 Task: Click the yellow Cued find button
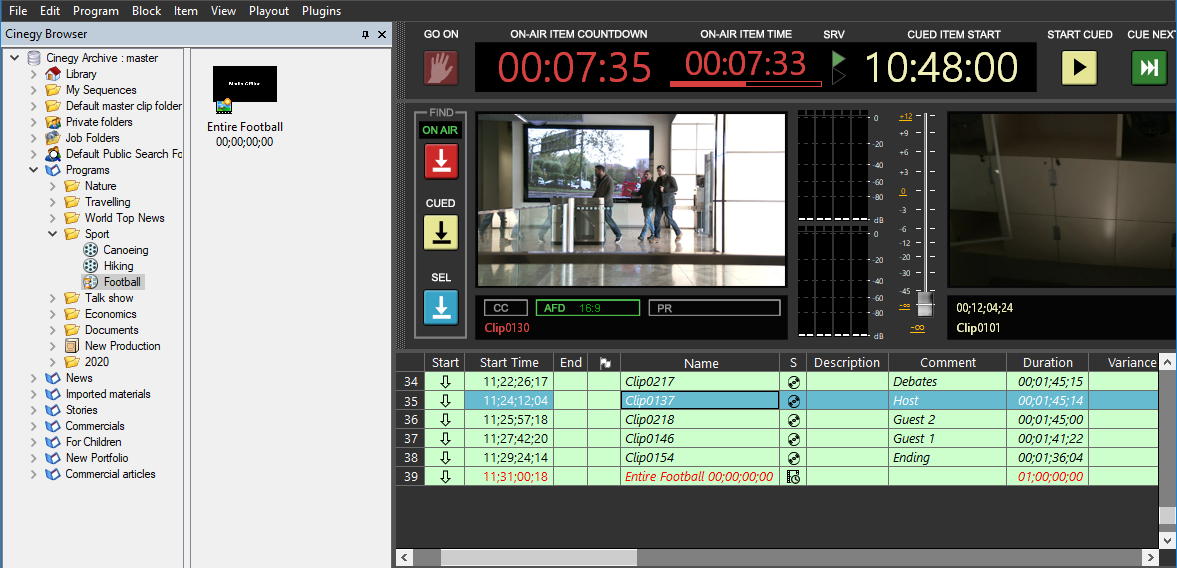tap(441, 232)
